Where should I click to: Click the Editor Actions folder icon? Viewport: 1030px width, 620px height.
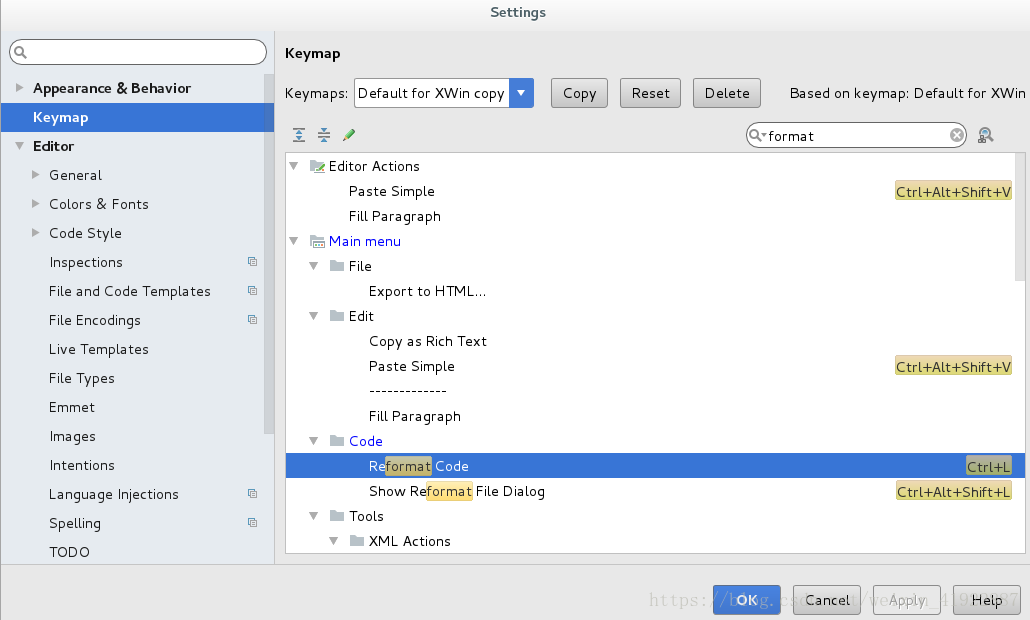[x=317, y=166]
